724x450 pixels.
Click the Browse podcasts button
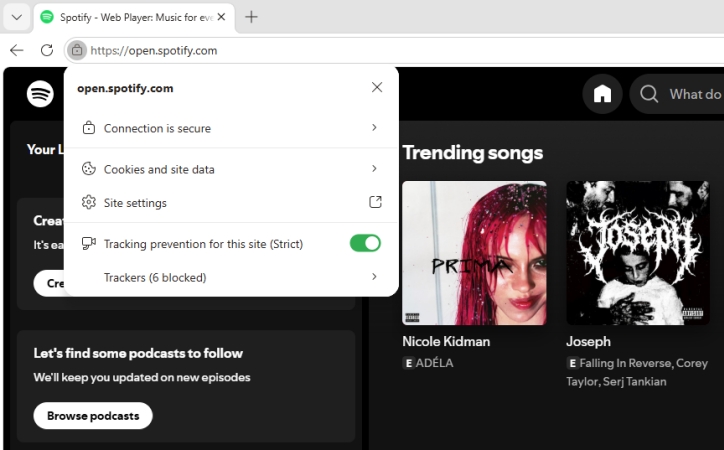[x=93, y=416]
